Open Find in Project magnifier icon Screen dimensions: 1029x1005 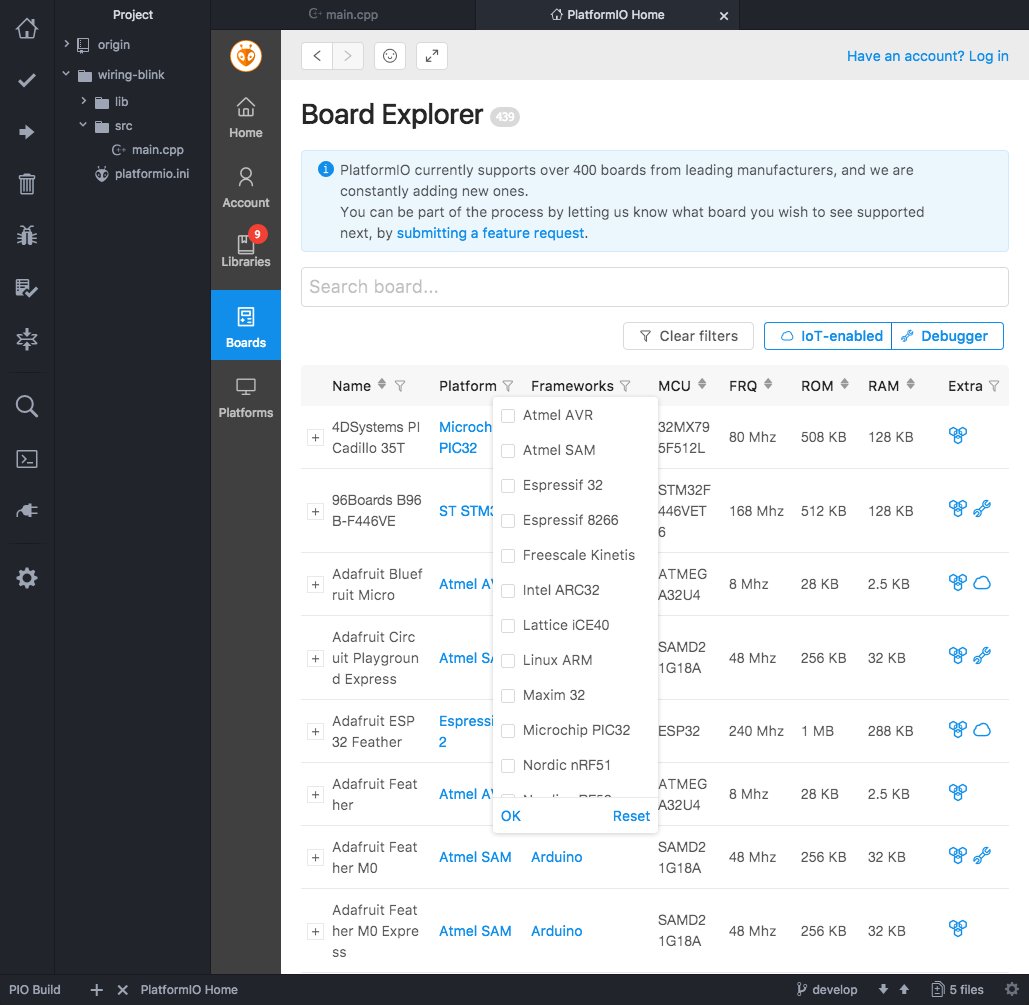click(x=27, y=406)
